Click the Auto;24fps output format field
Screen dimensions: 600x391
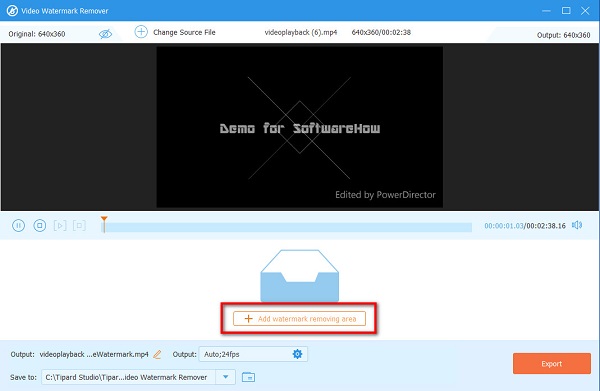tap(253, 354)
